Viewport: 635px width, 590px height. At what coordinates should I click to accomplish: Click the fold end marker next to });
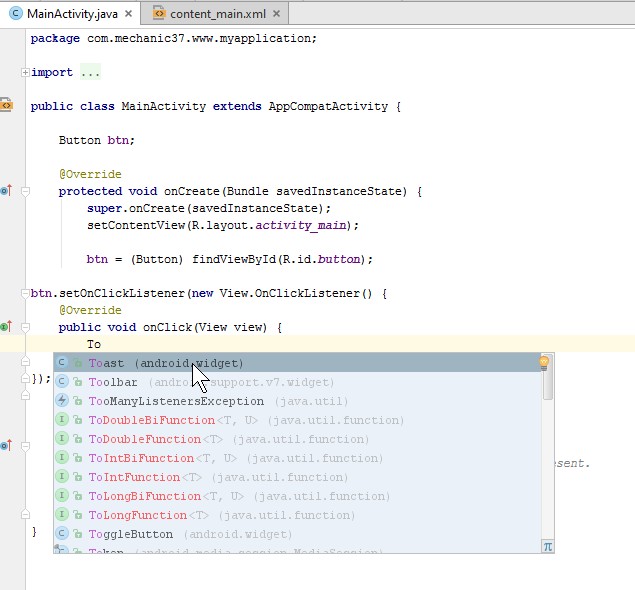point(25,379)
